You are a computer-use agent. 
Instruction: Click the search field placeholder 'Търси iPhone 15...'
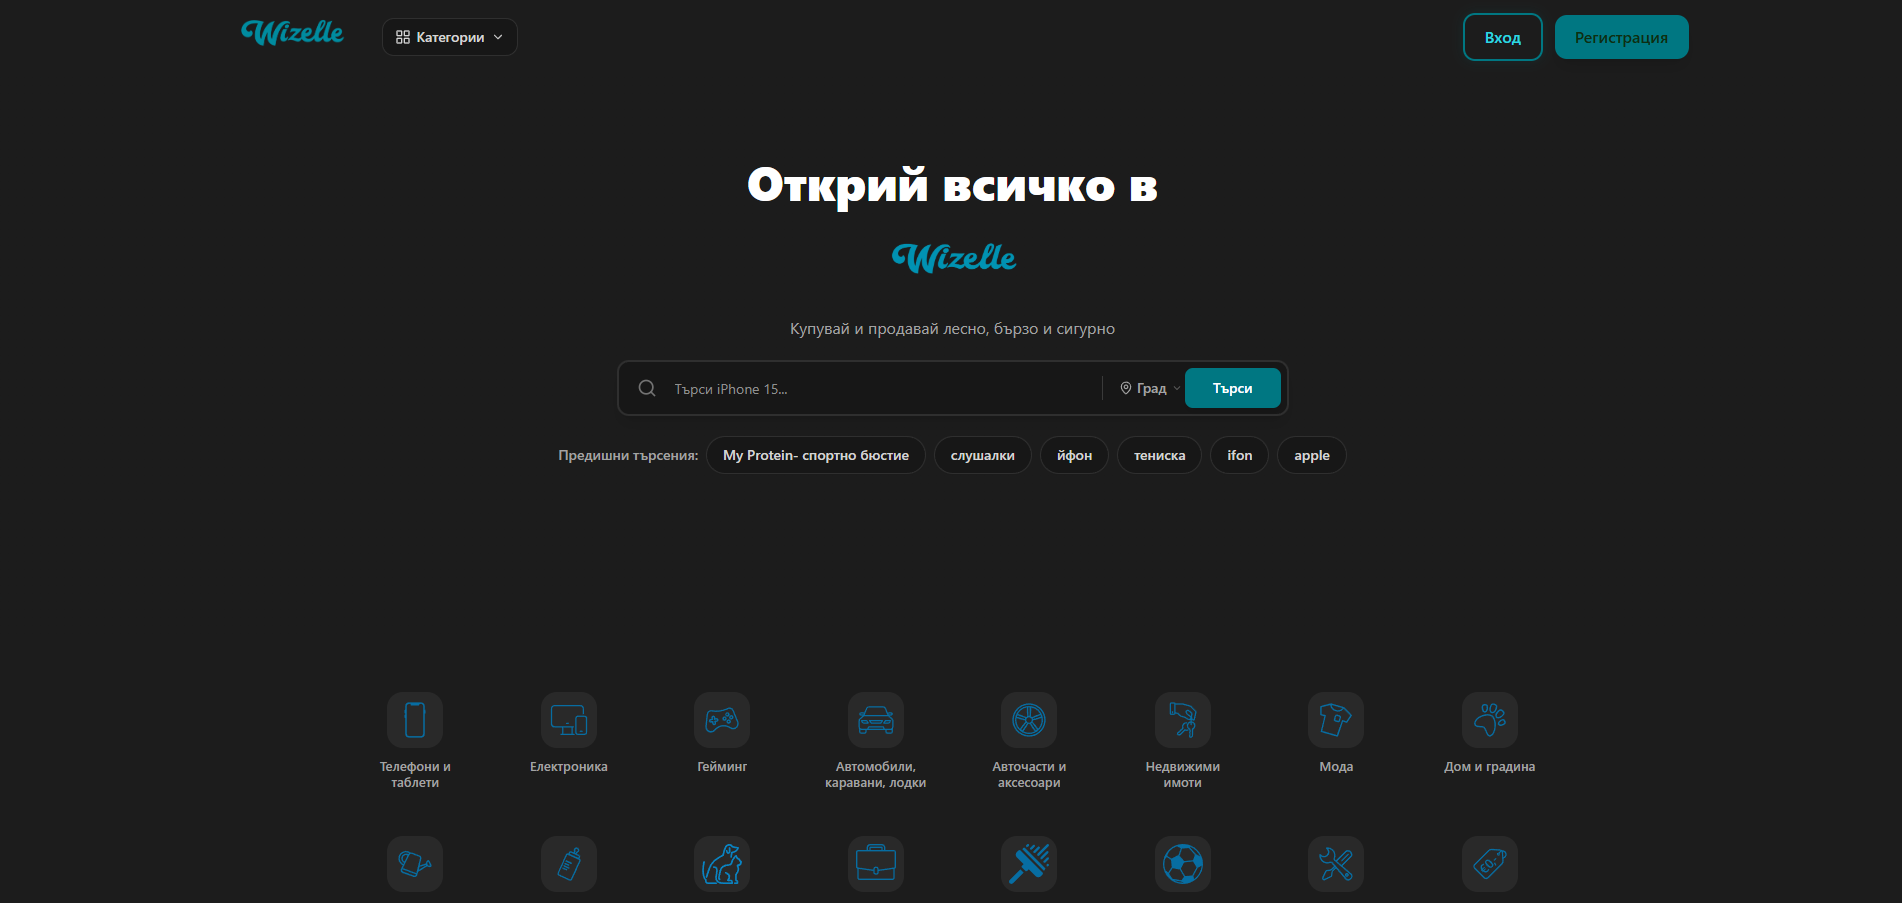tap(731, 389)
